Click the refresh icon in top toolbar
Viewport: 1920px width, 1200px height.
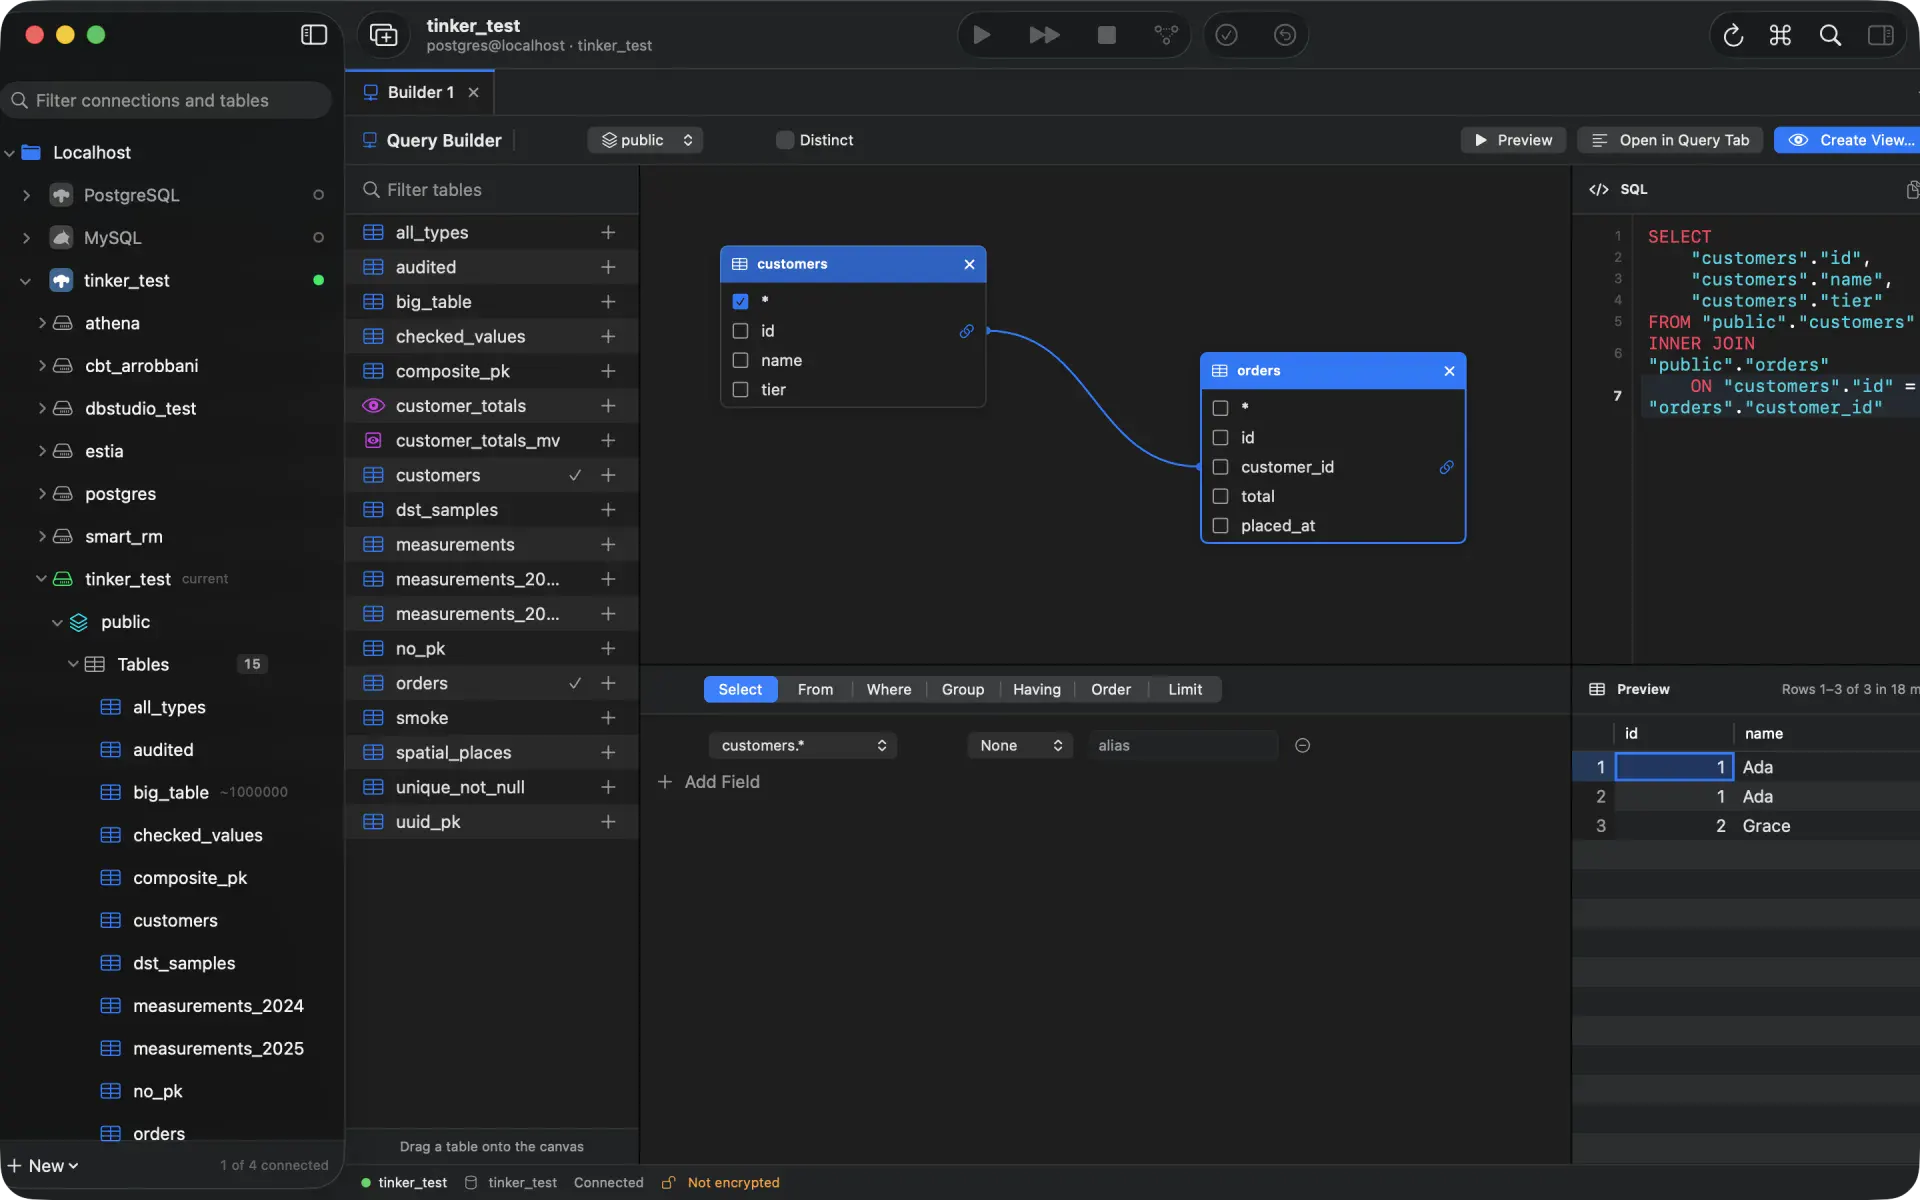[x=1733, y=35]
